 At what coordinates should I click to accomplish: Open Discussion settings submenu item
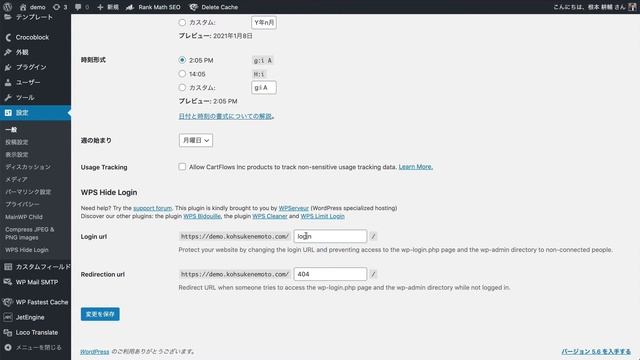28,167
